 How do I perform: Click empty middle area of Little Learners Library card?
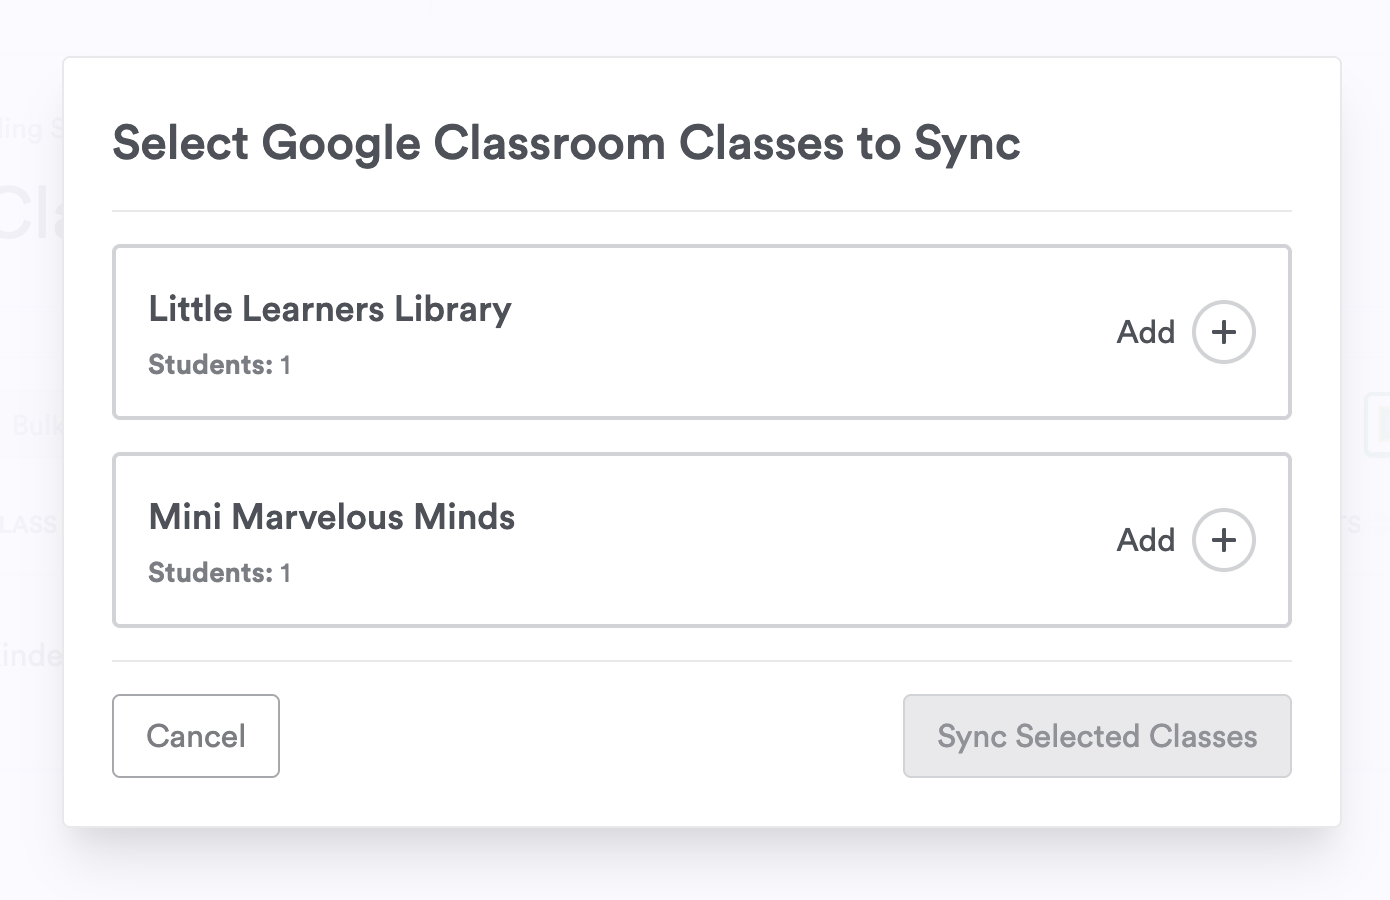pyautogui.click(x=800, y=332)
